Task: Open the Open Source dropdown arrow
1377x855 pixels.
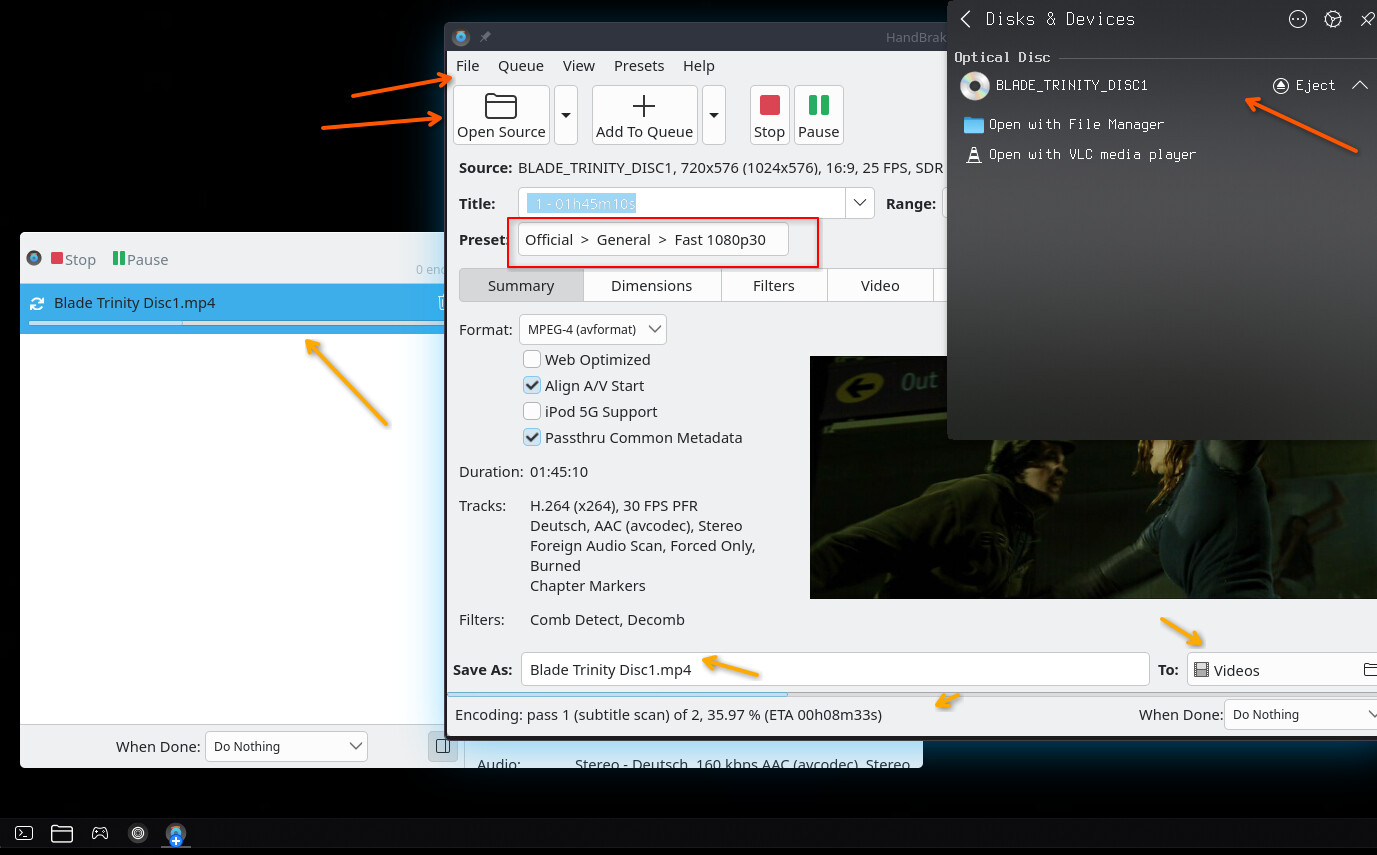Action: 565,114
